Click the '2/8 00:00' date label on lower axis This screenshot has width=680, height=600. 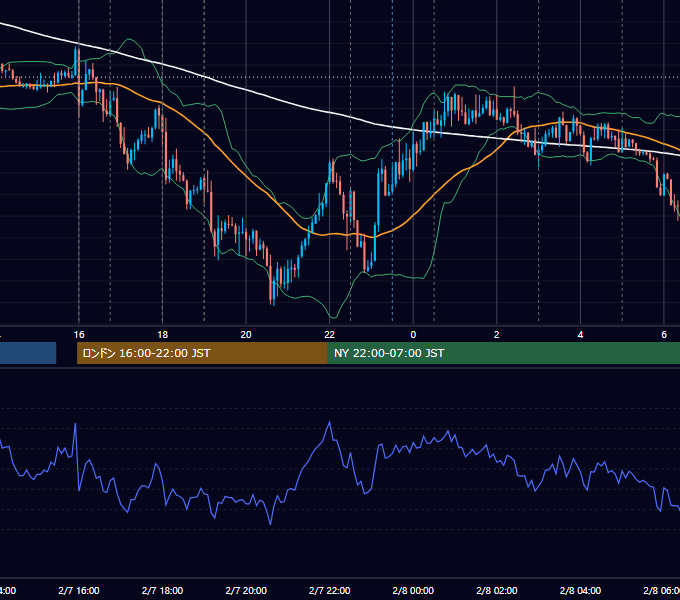coord(413,591)
